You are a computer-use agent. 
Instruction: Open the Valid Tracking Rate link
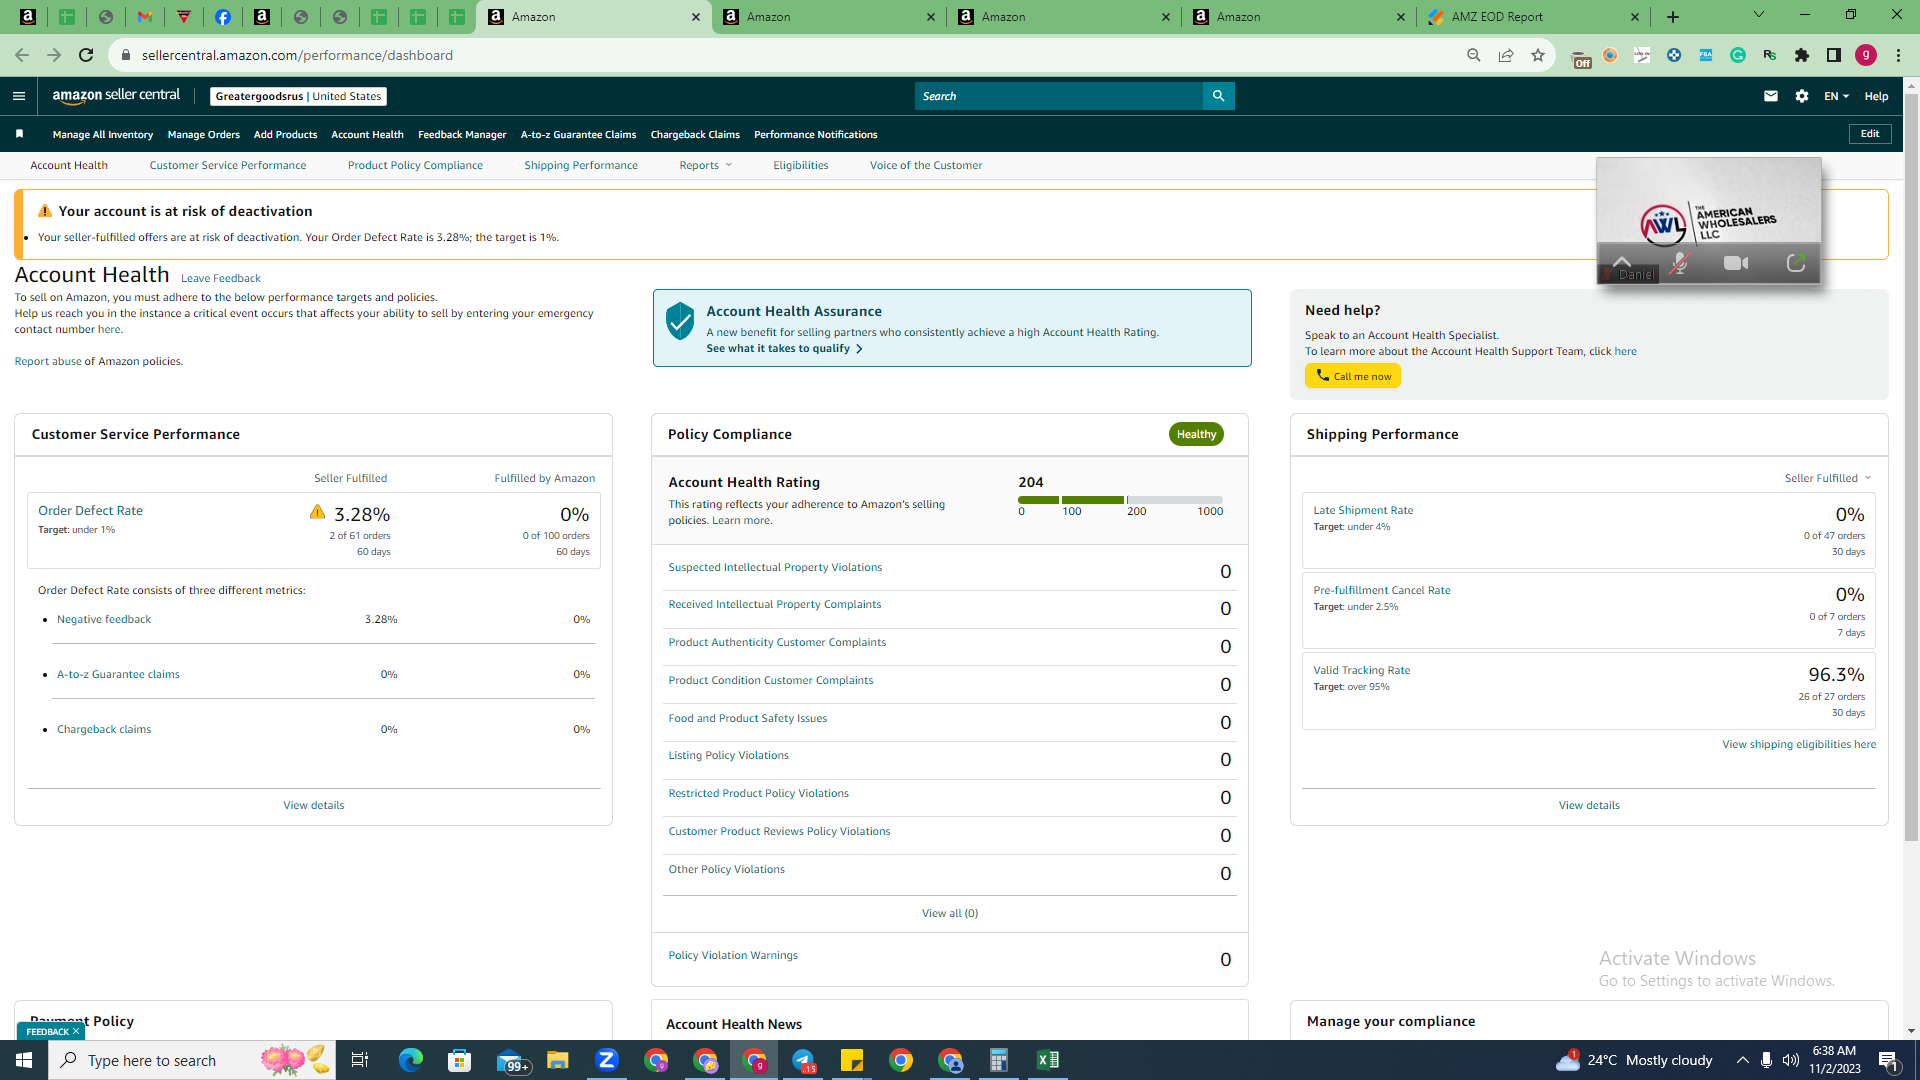coord(1361,670)
